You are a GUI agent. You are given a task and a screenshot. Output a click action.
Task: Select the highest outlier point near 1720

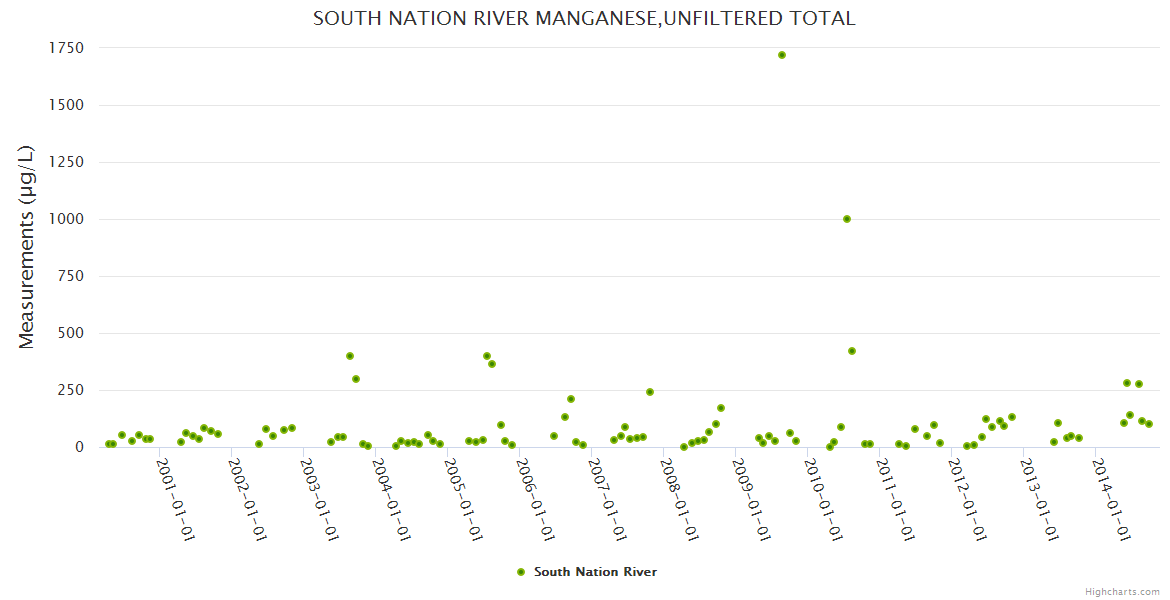click(782, 55)
